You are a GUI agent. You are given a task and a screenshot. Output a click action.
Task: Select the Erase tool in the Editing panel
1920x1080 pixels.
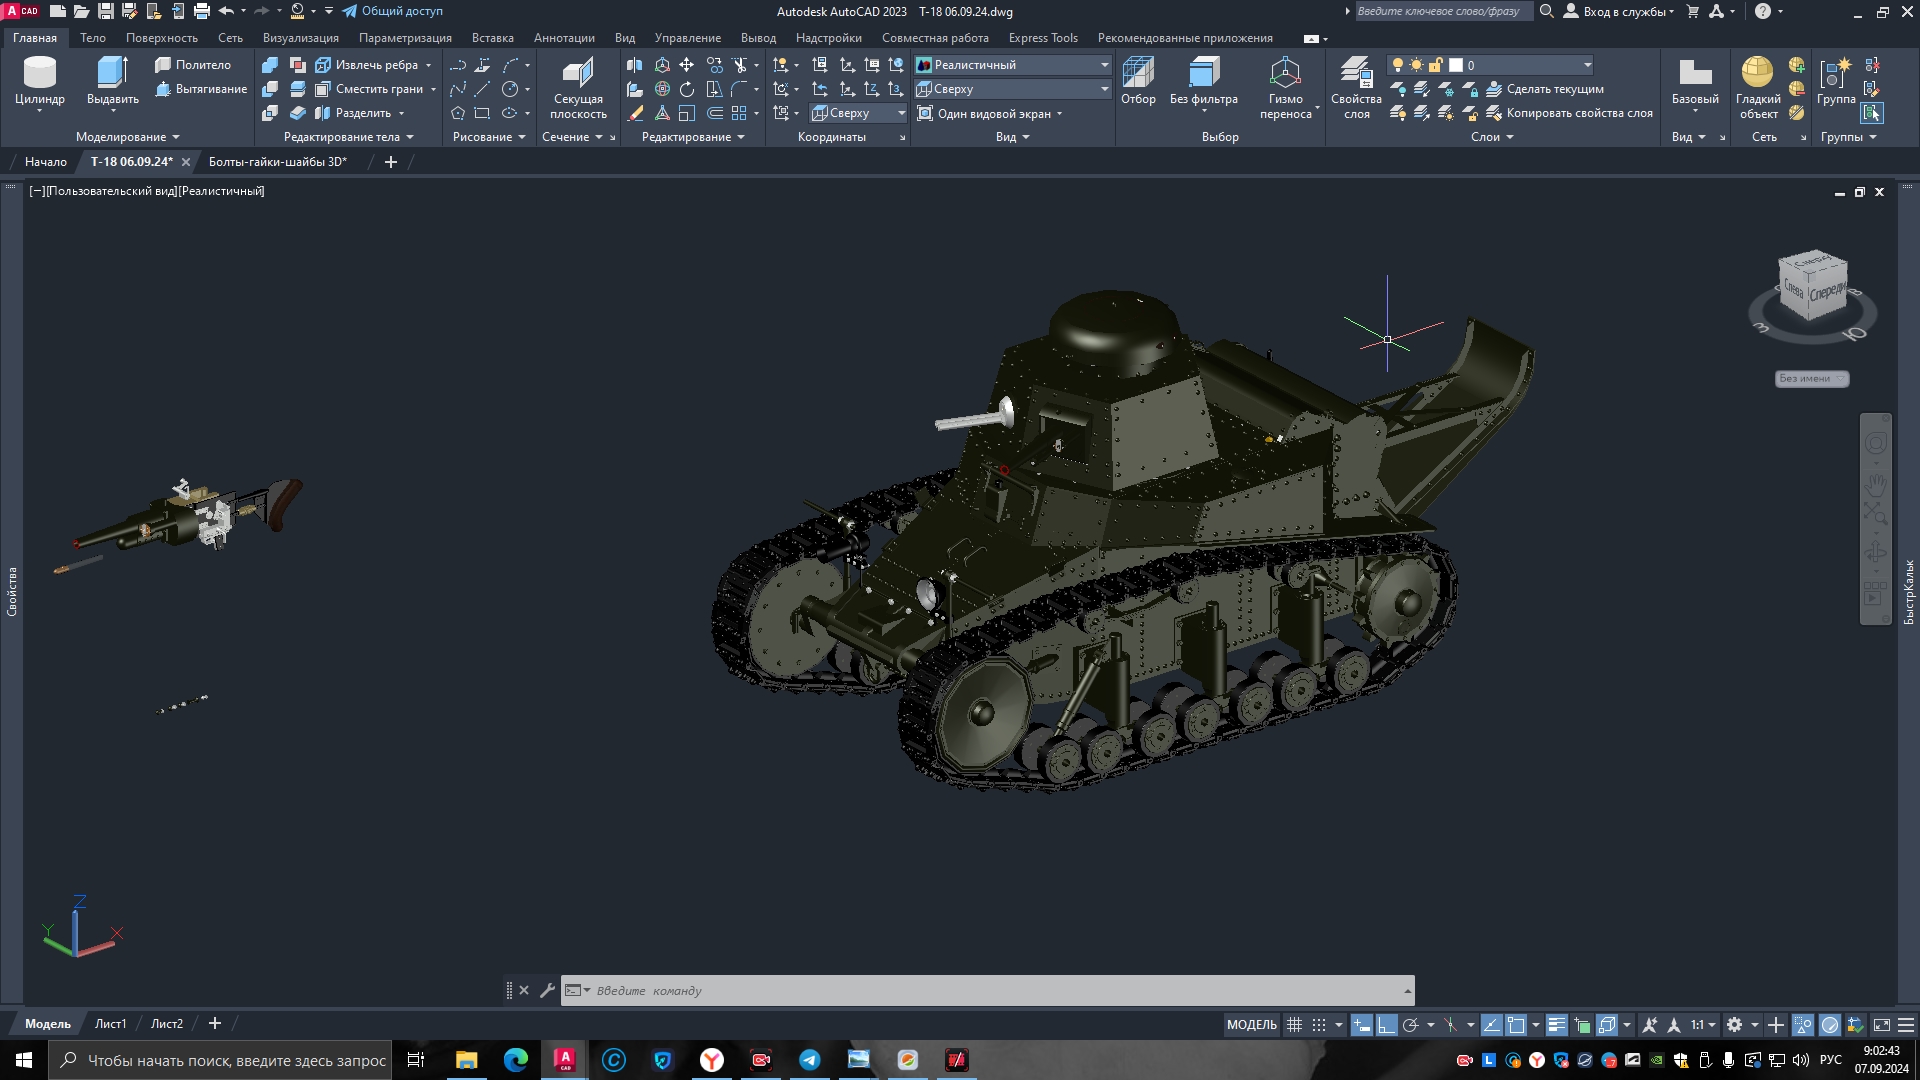click(x=635, y=113)
